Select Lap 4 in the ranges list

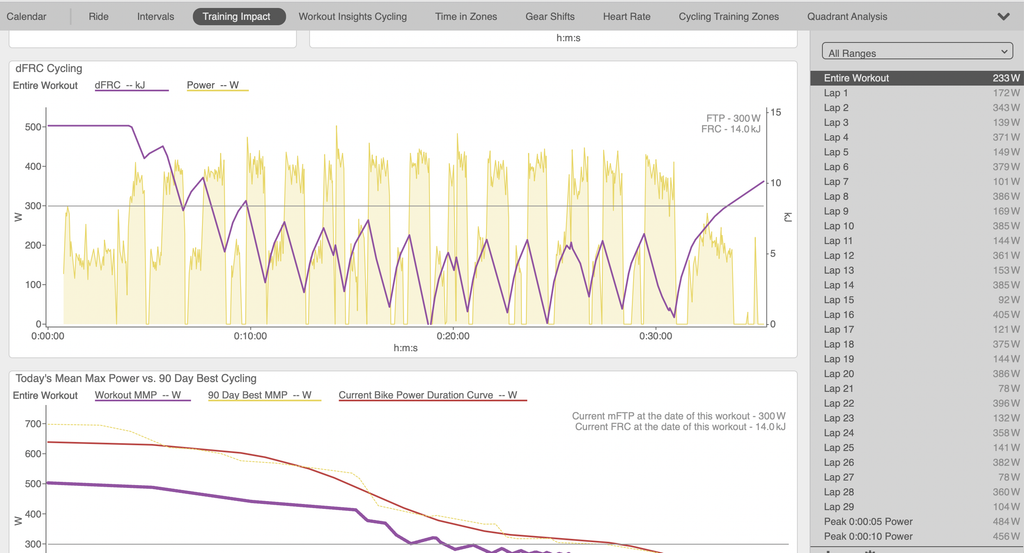[917, 137]
